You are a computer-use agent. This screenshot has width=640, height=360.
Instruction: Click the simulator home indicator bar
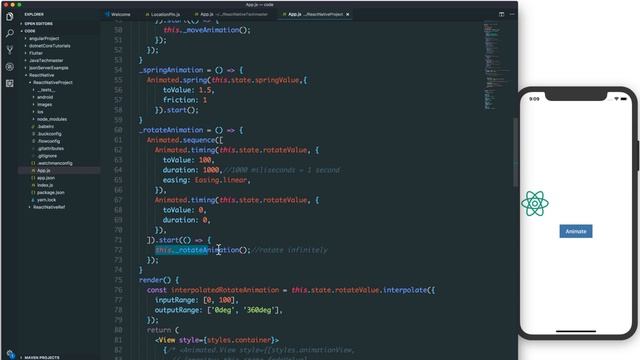(x=576, y=331)
